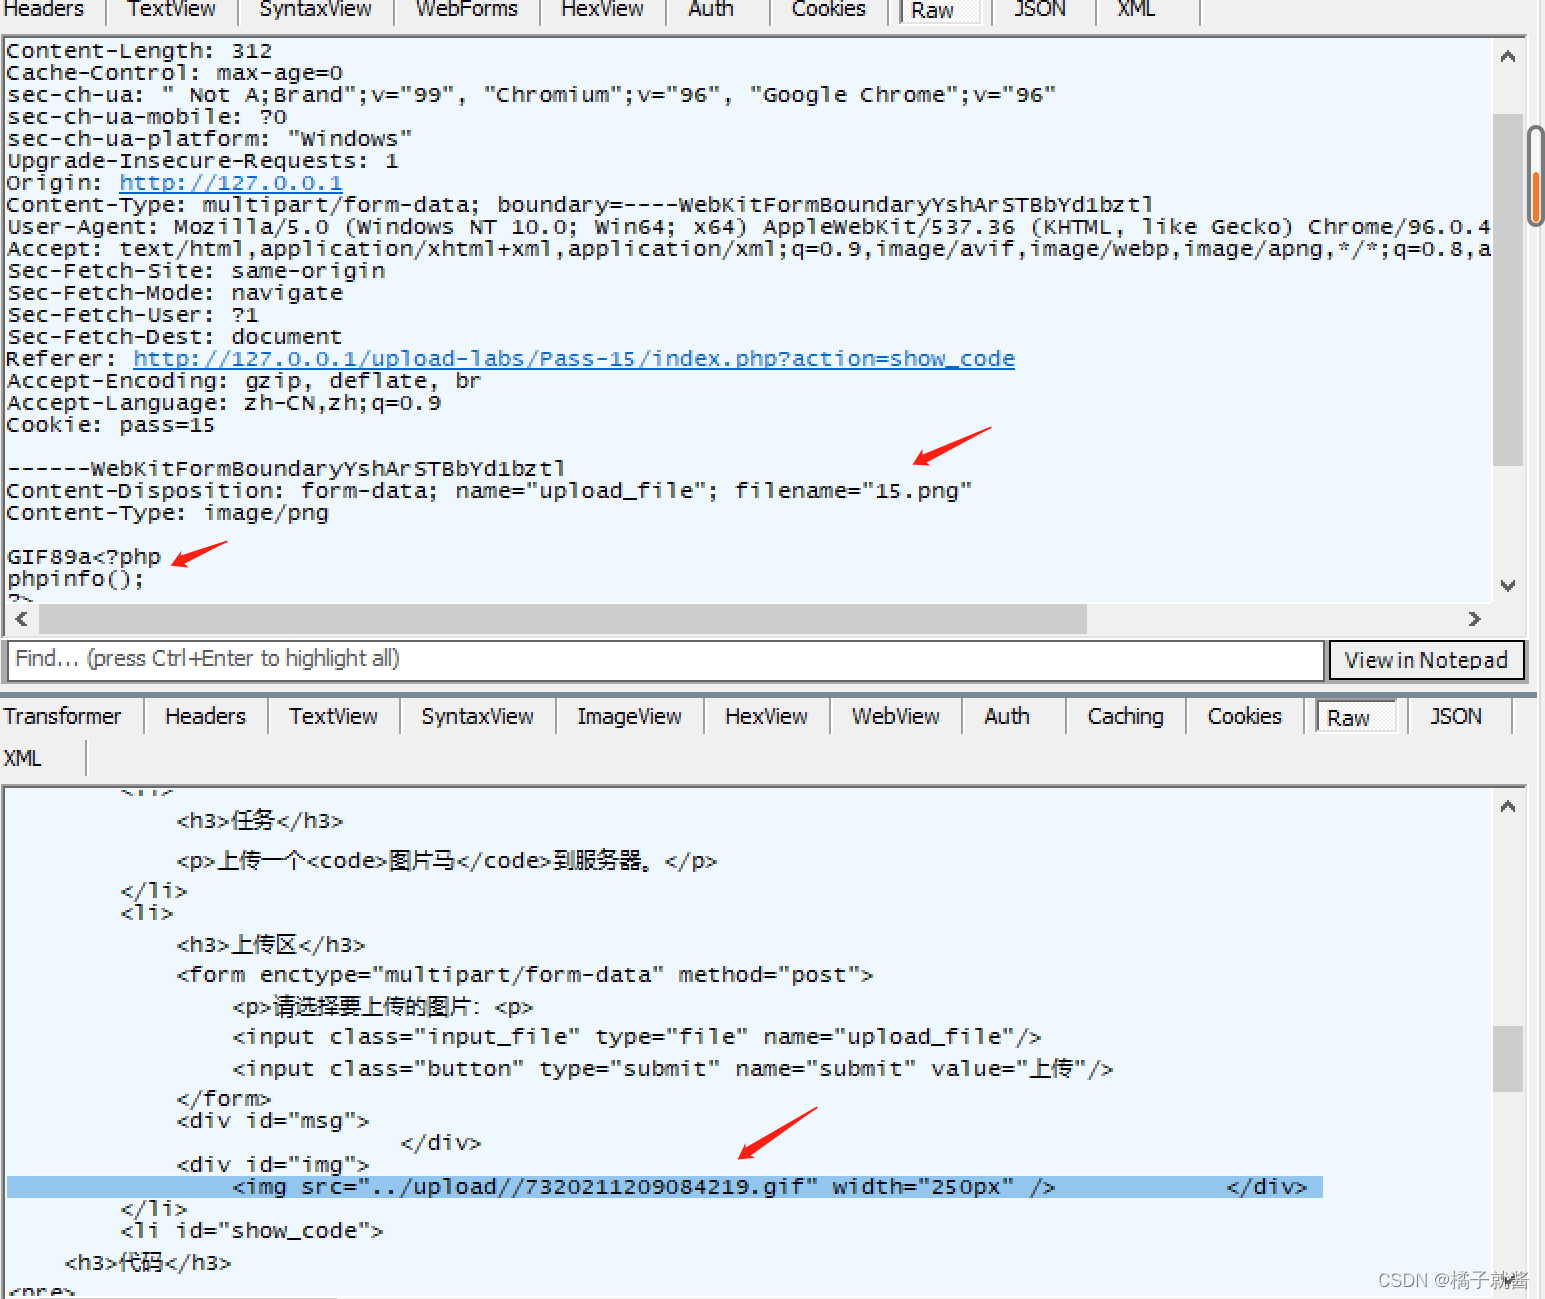
Task: Click the Cookie: pass=15 line
Action: pyautogui.click(x=110, y=425)
